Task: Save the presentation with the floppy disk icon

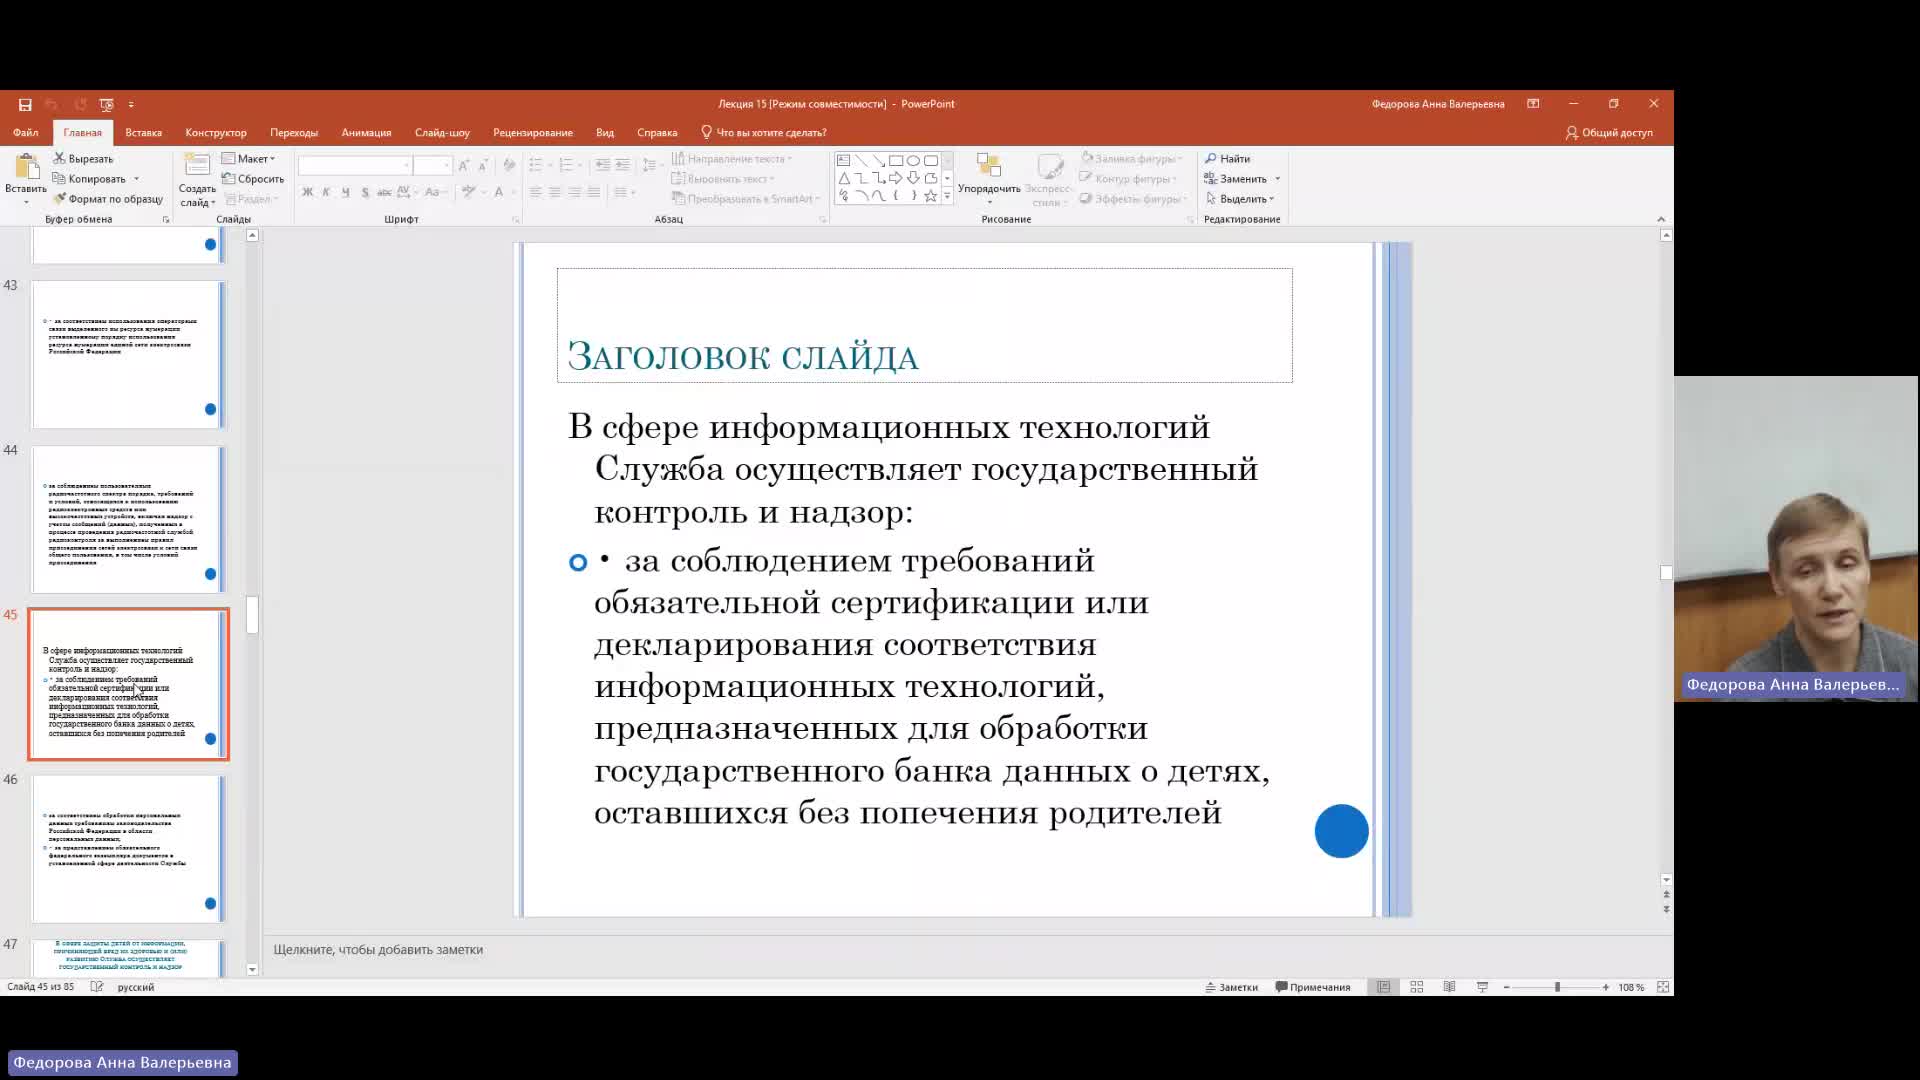Action: coord(25,104)
